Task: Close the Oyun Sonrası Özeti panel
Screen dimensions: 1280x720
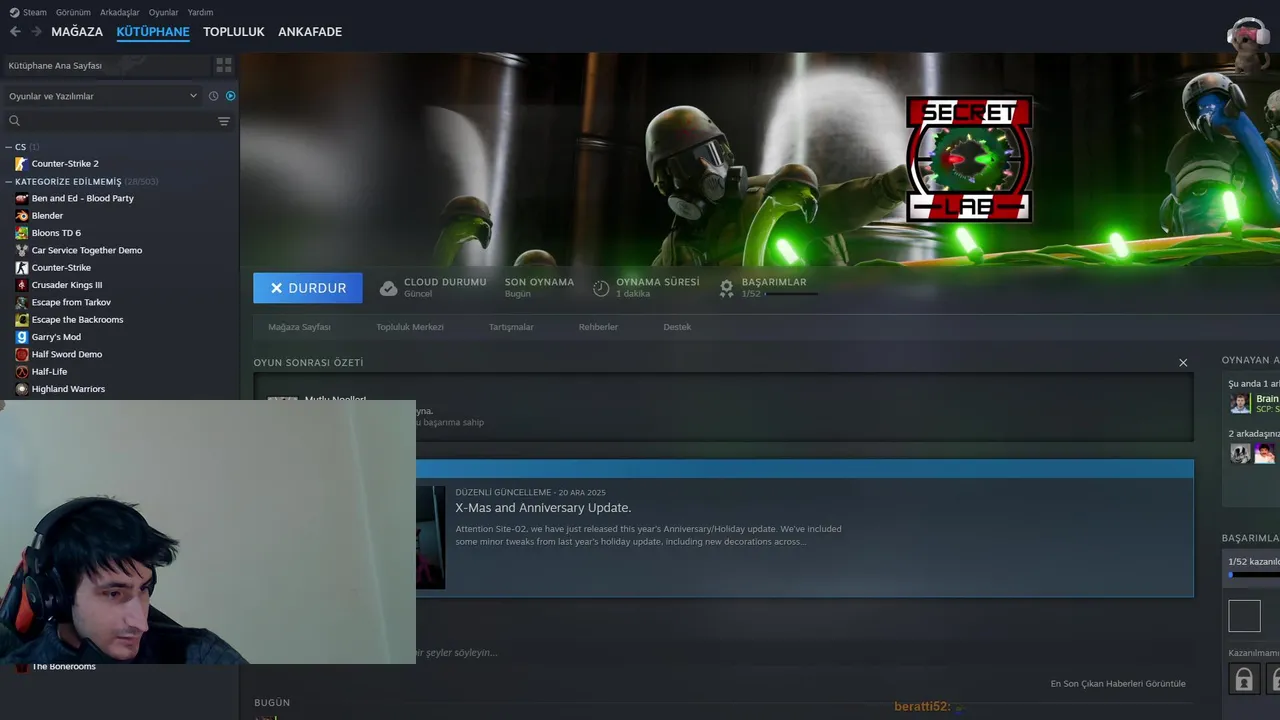Action: (1183, 363)
